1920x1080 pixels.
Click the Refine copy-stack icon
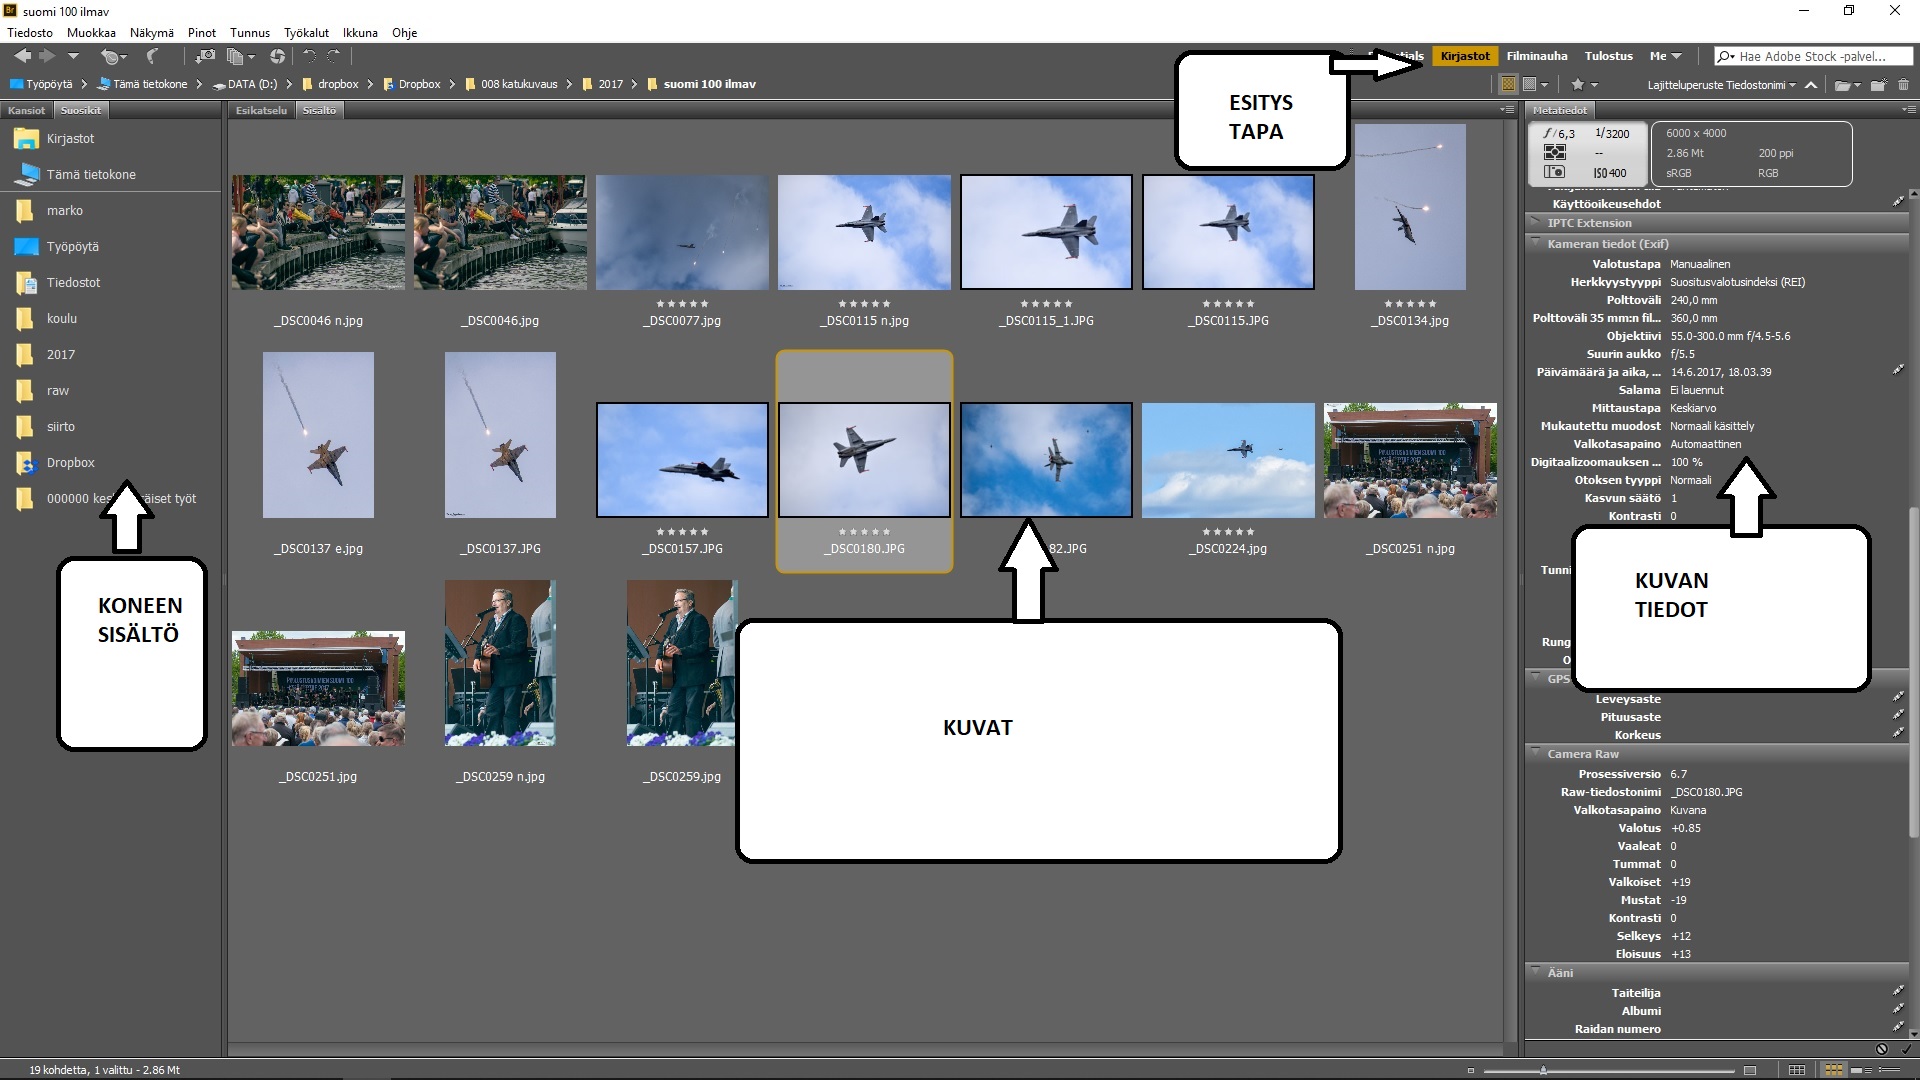(237, 57)
